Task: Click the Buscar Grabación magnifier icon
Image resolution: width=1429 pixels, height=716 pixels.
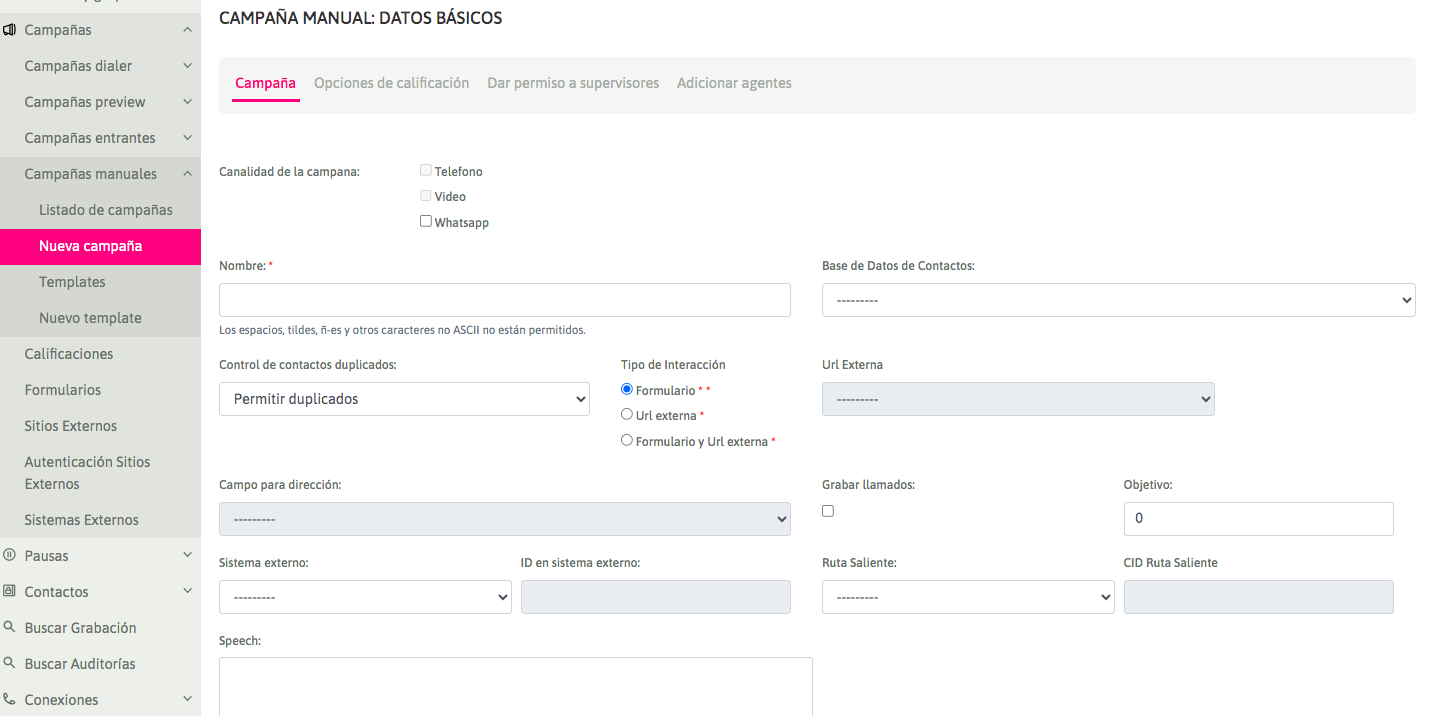Action: (9, 628)
